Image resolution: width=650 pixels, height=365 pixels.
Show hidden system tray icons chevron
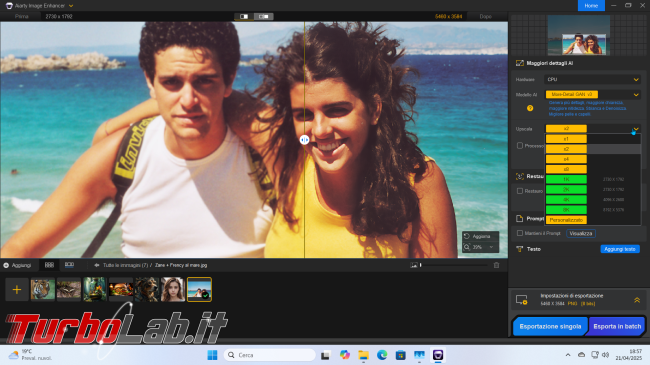568,355
